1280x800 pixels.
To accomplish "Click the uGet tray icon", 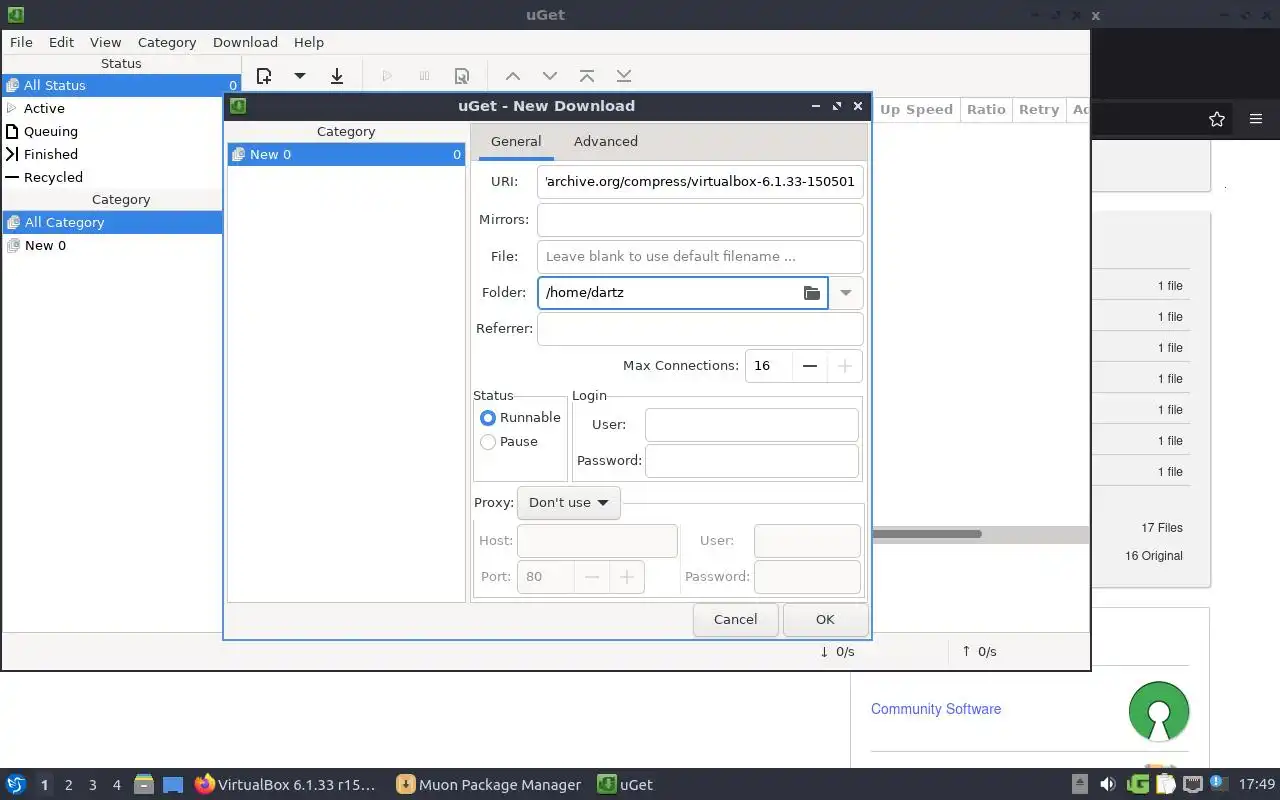I will pyautogui.click(x=1137, y=784).
